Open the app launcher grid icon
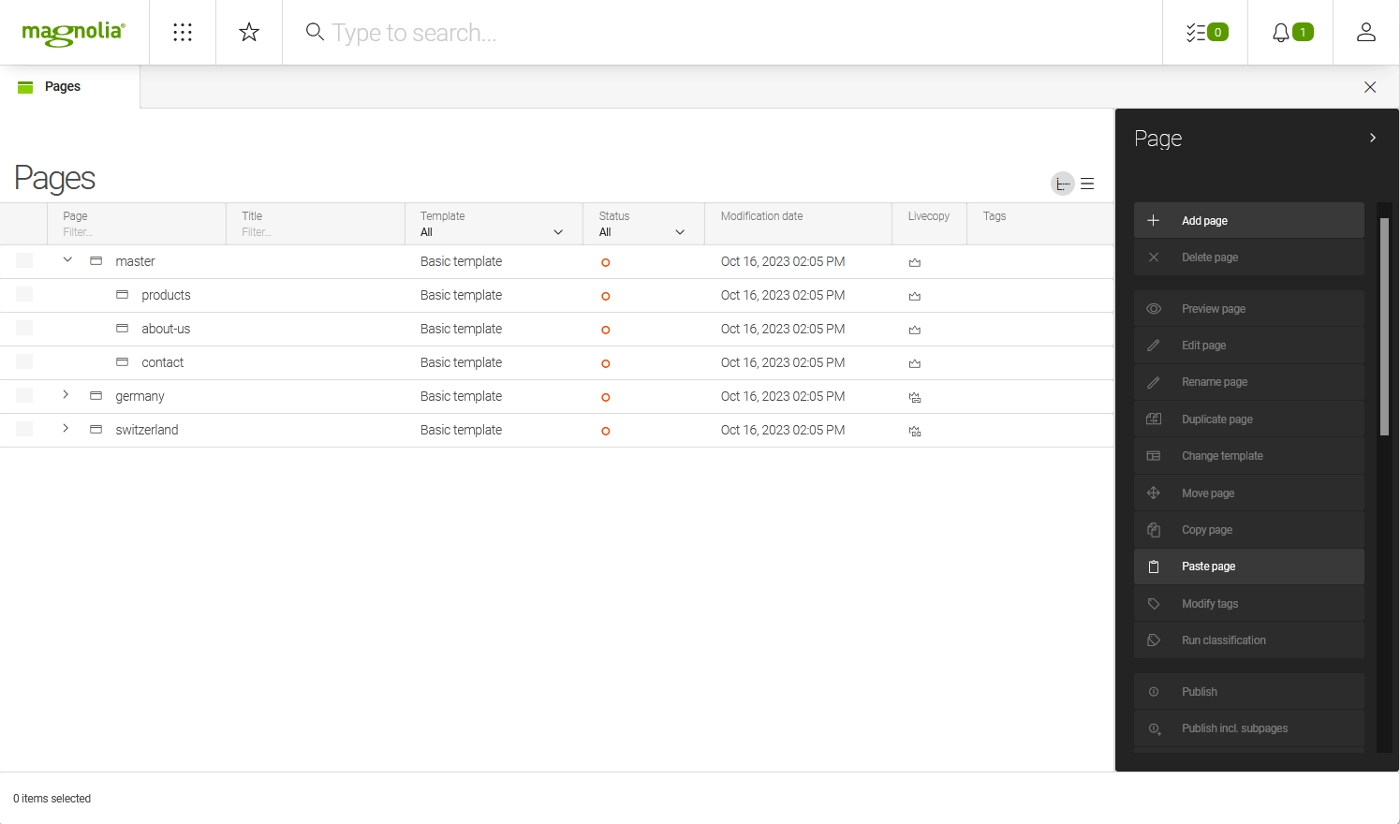 click(x=182, y=33)
